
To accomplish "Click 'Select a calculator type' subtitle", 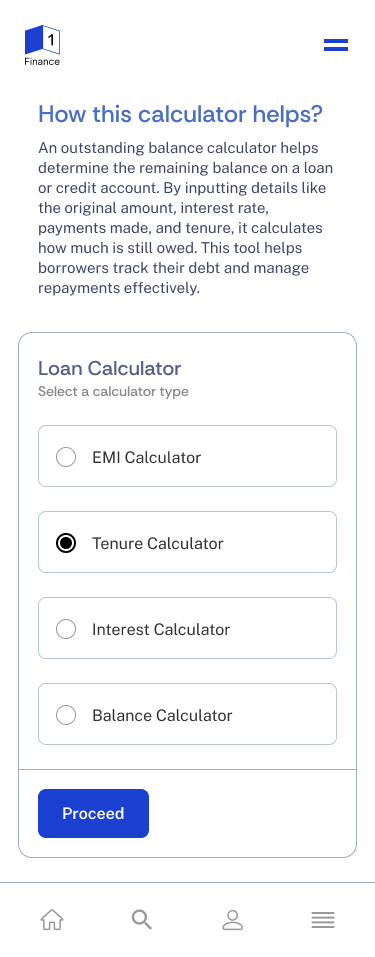I will click(x=113, y=392).
